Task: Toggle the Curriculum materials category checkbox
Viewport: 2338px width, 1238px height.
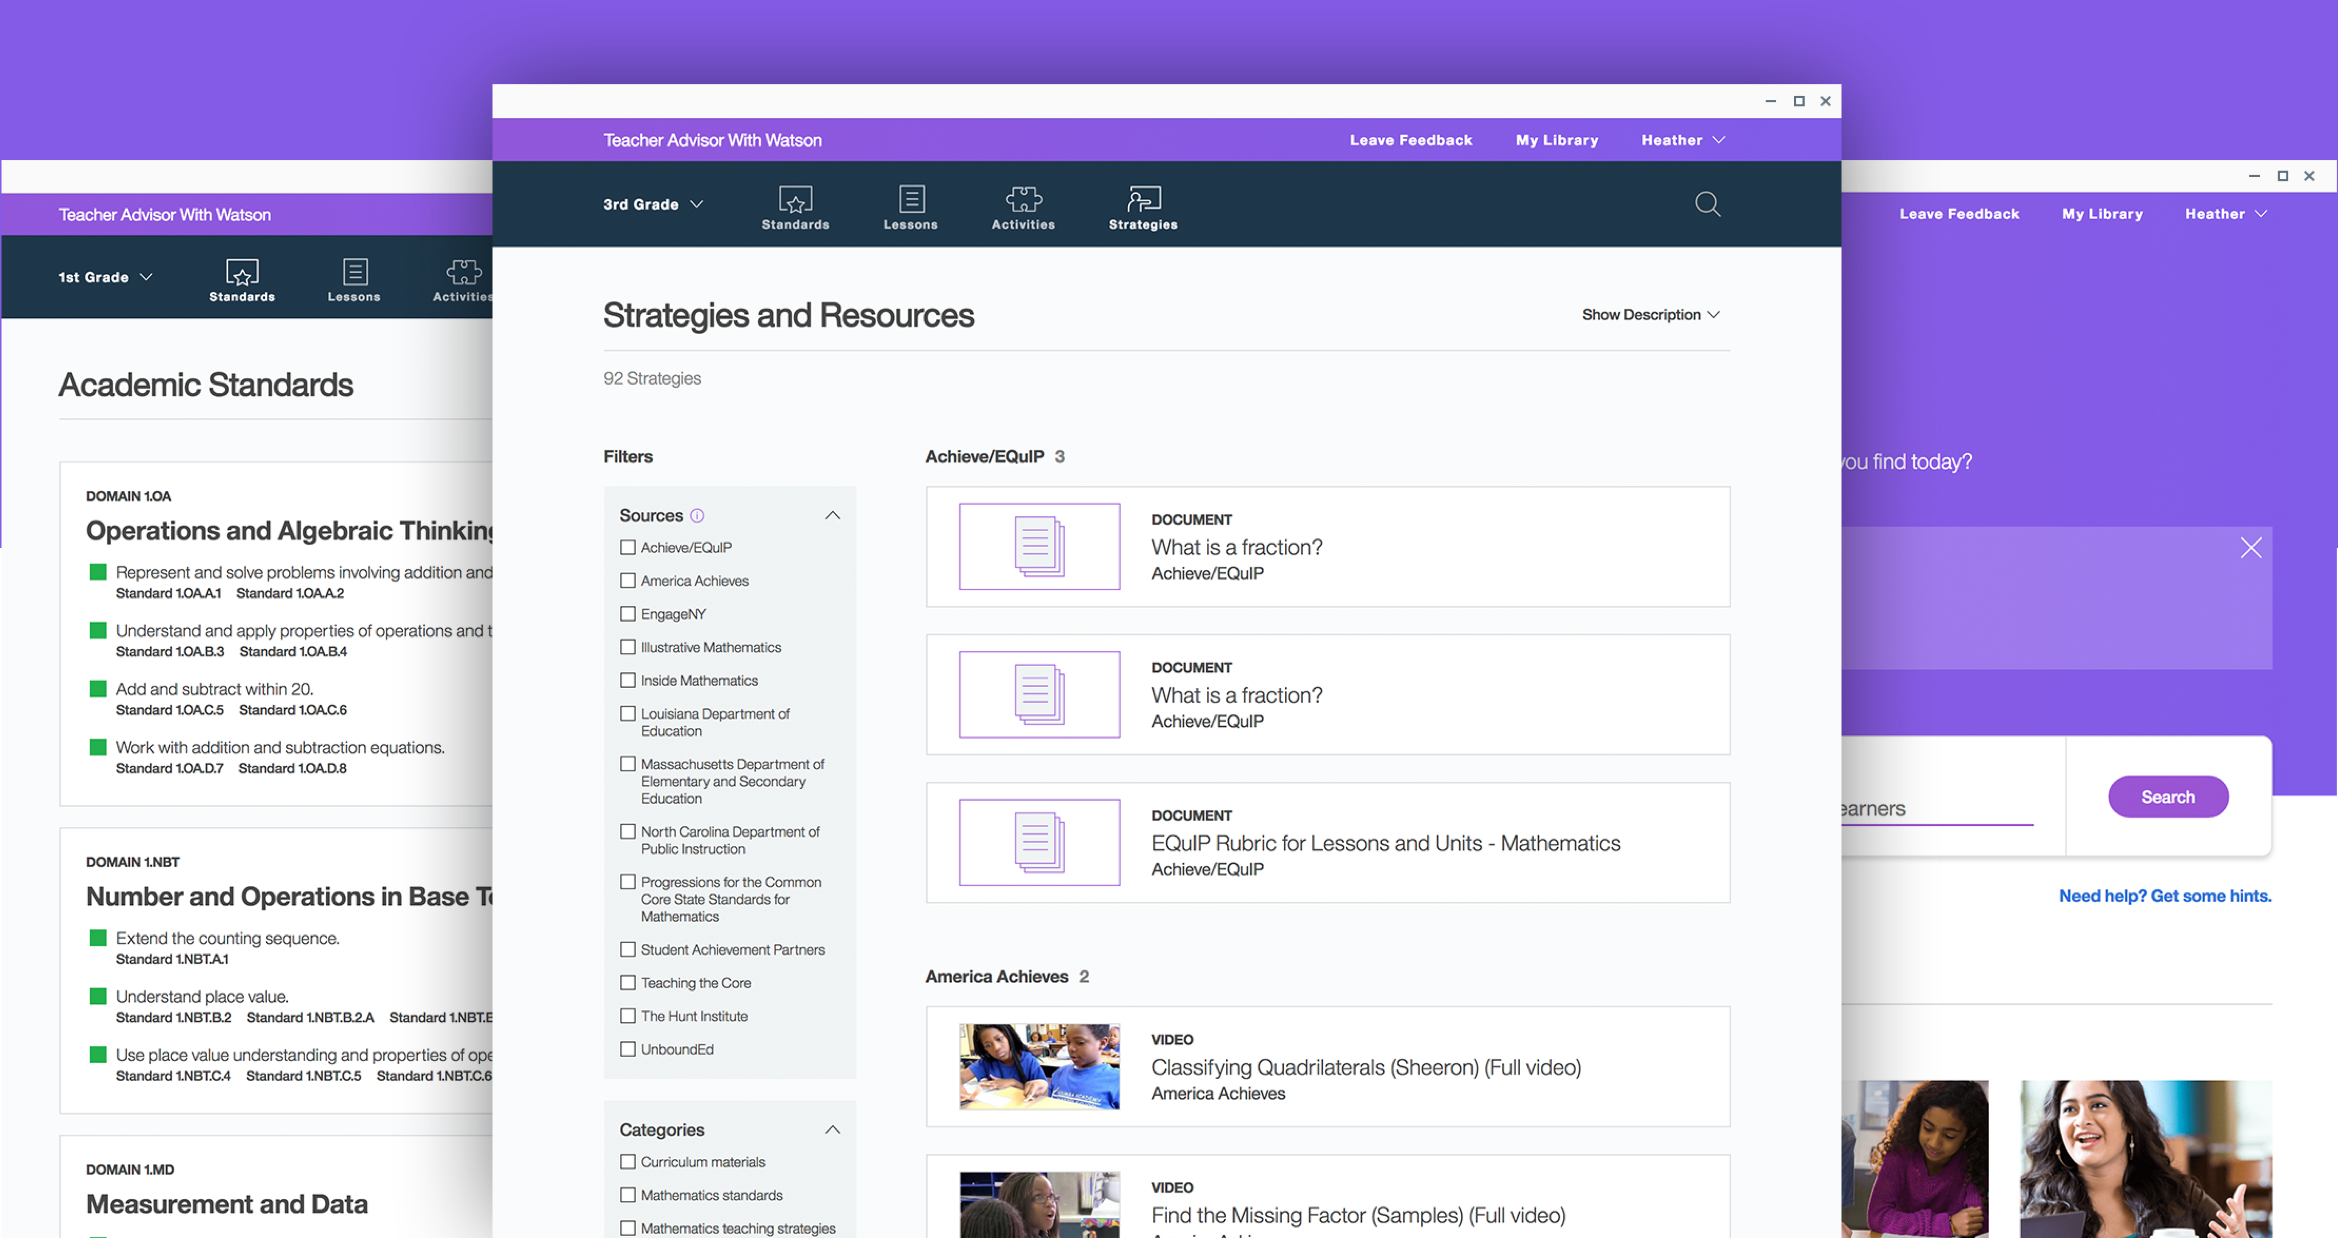Action: (628, 1162)
